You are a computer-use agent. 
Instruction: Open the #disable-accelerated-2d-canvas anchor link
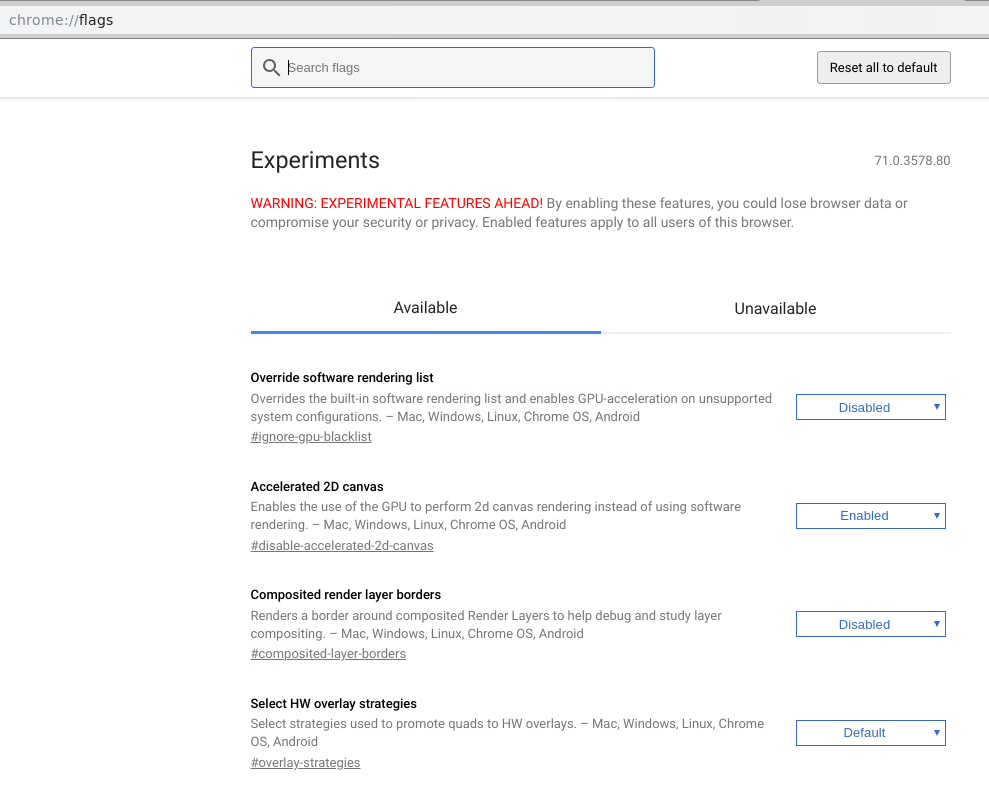tap(342, 546)
